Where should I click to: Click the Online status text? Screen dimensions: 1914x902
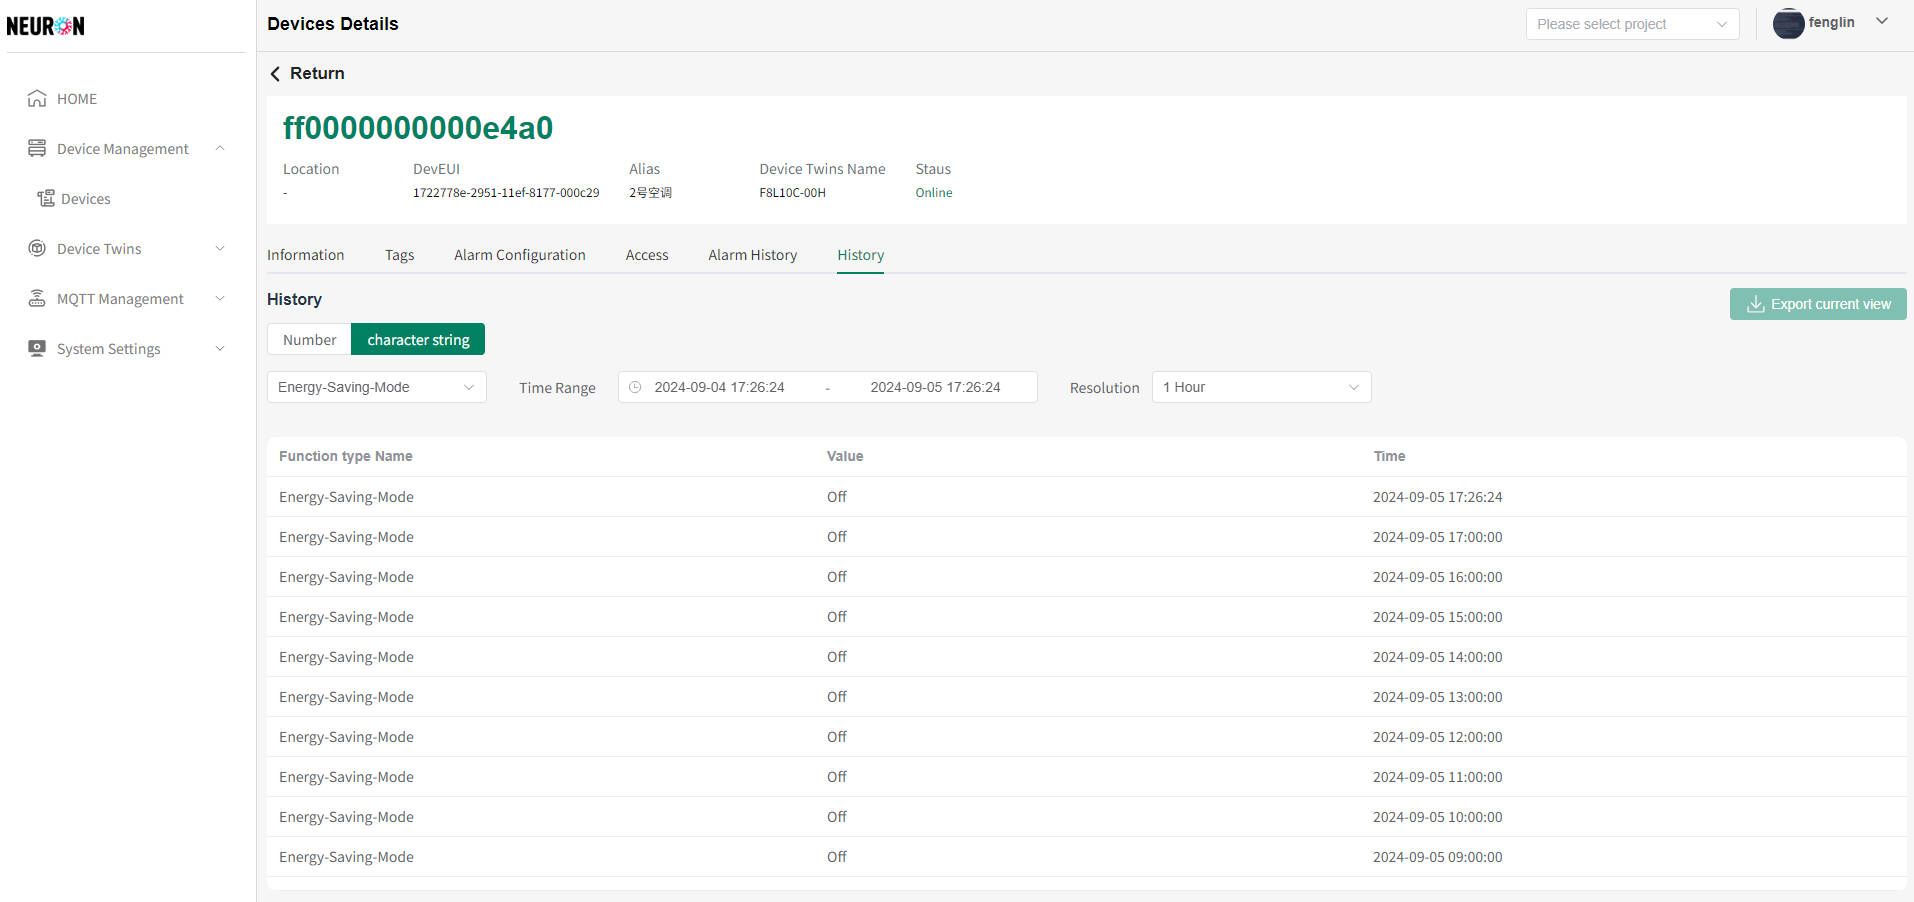pyautogui.click(x=933, y=193)
